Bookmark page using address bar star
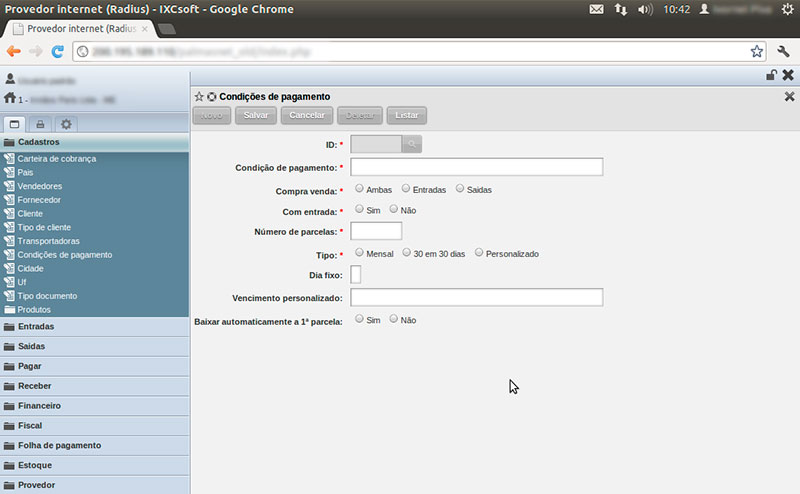Image resolution: width=800 pixels, height=494 pixels. tap(757, 51)
